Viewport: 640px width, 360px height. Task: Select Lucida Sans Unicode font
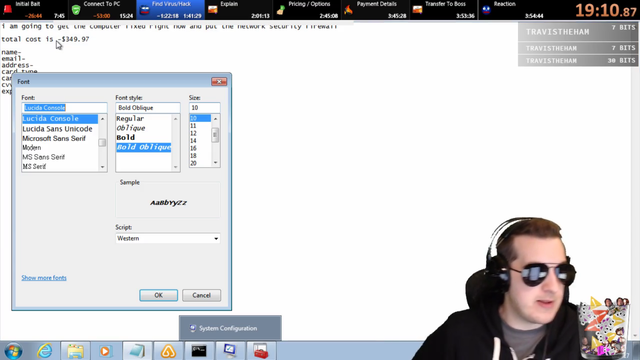[60, 129]
